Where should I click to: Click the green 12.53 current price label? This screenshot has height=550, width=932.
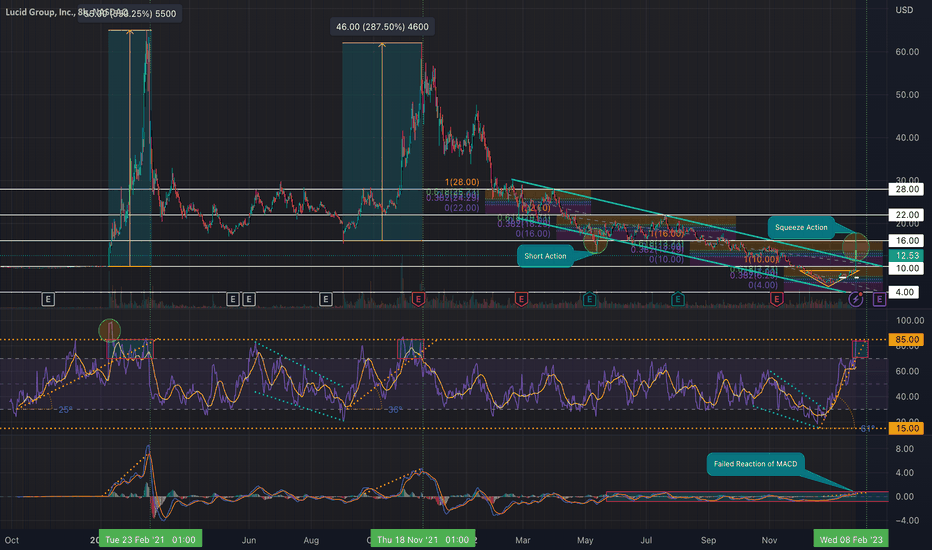907,255
